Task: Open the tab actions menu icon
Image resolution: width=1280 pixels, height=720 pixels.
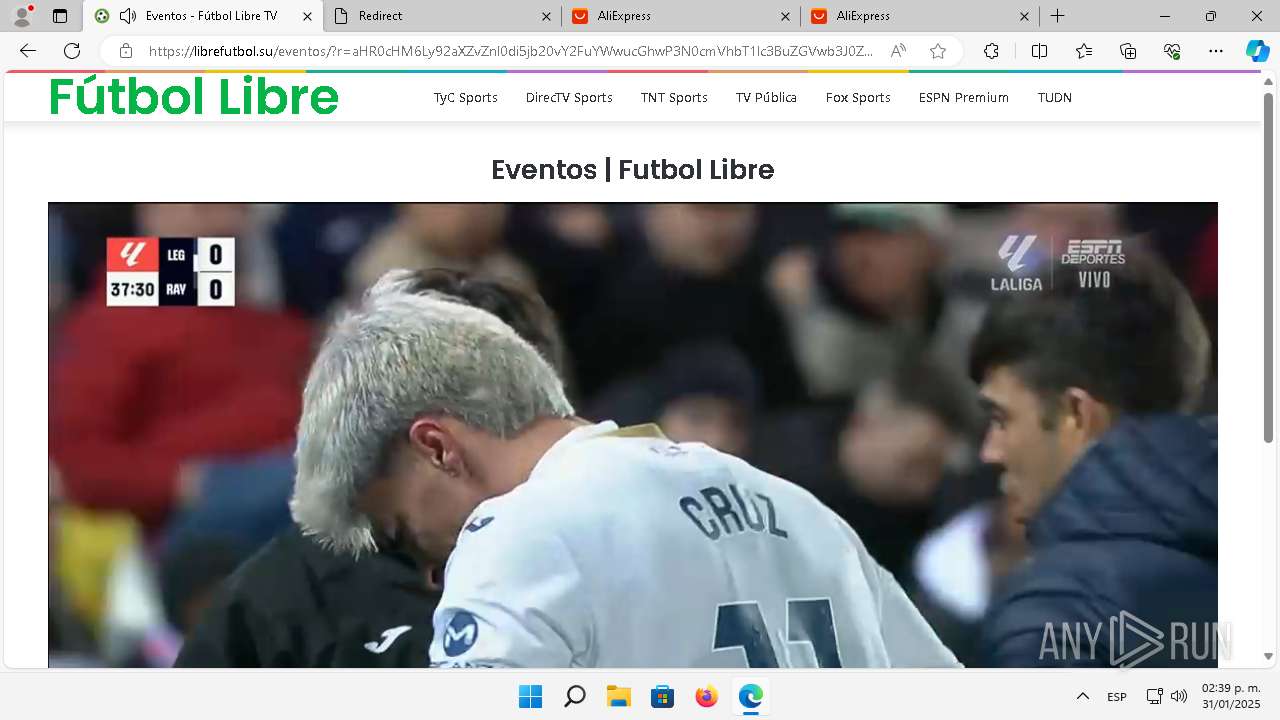Action: tap(60, 16)
